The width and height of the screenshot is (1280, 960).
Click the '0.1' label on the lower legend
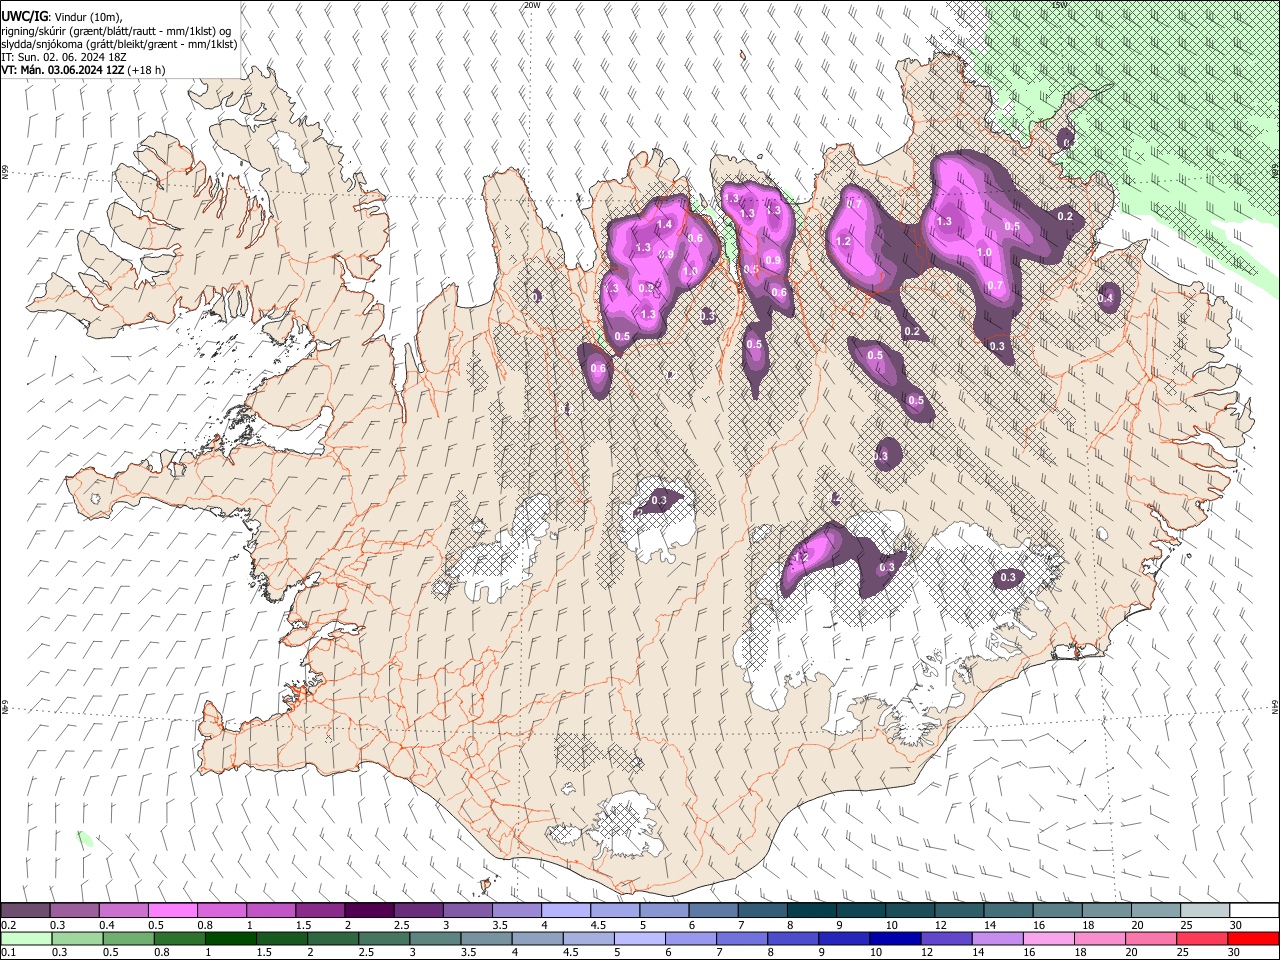click(x=9, y=952)
